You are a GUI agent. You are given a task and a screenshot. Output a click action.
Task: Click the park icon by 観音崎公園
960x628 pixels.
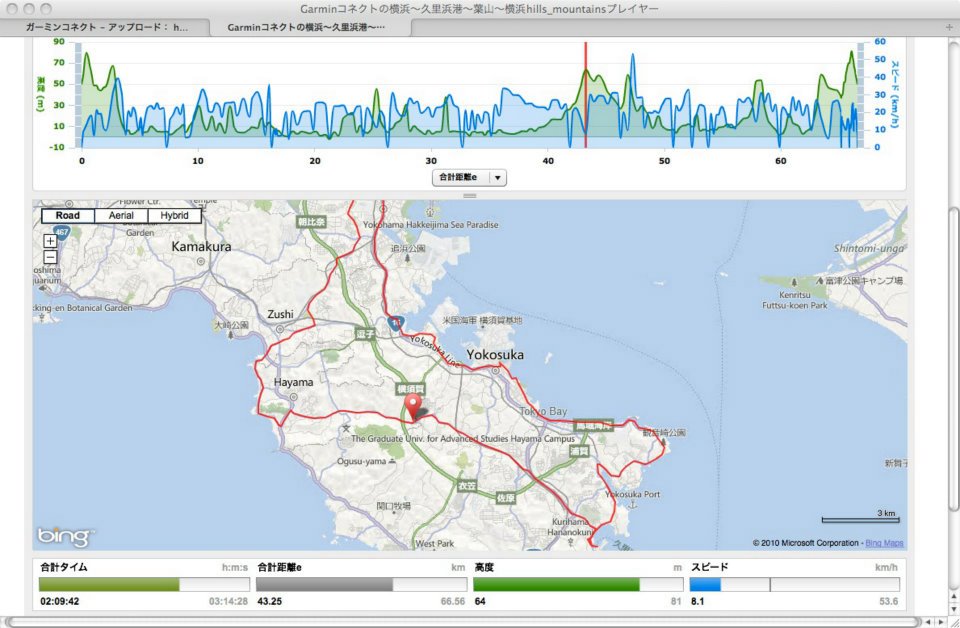[x=664, y=441]
